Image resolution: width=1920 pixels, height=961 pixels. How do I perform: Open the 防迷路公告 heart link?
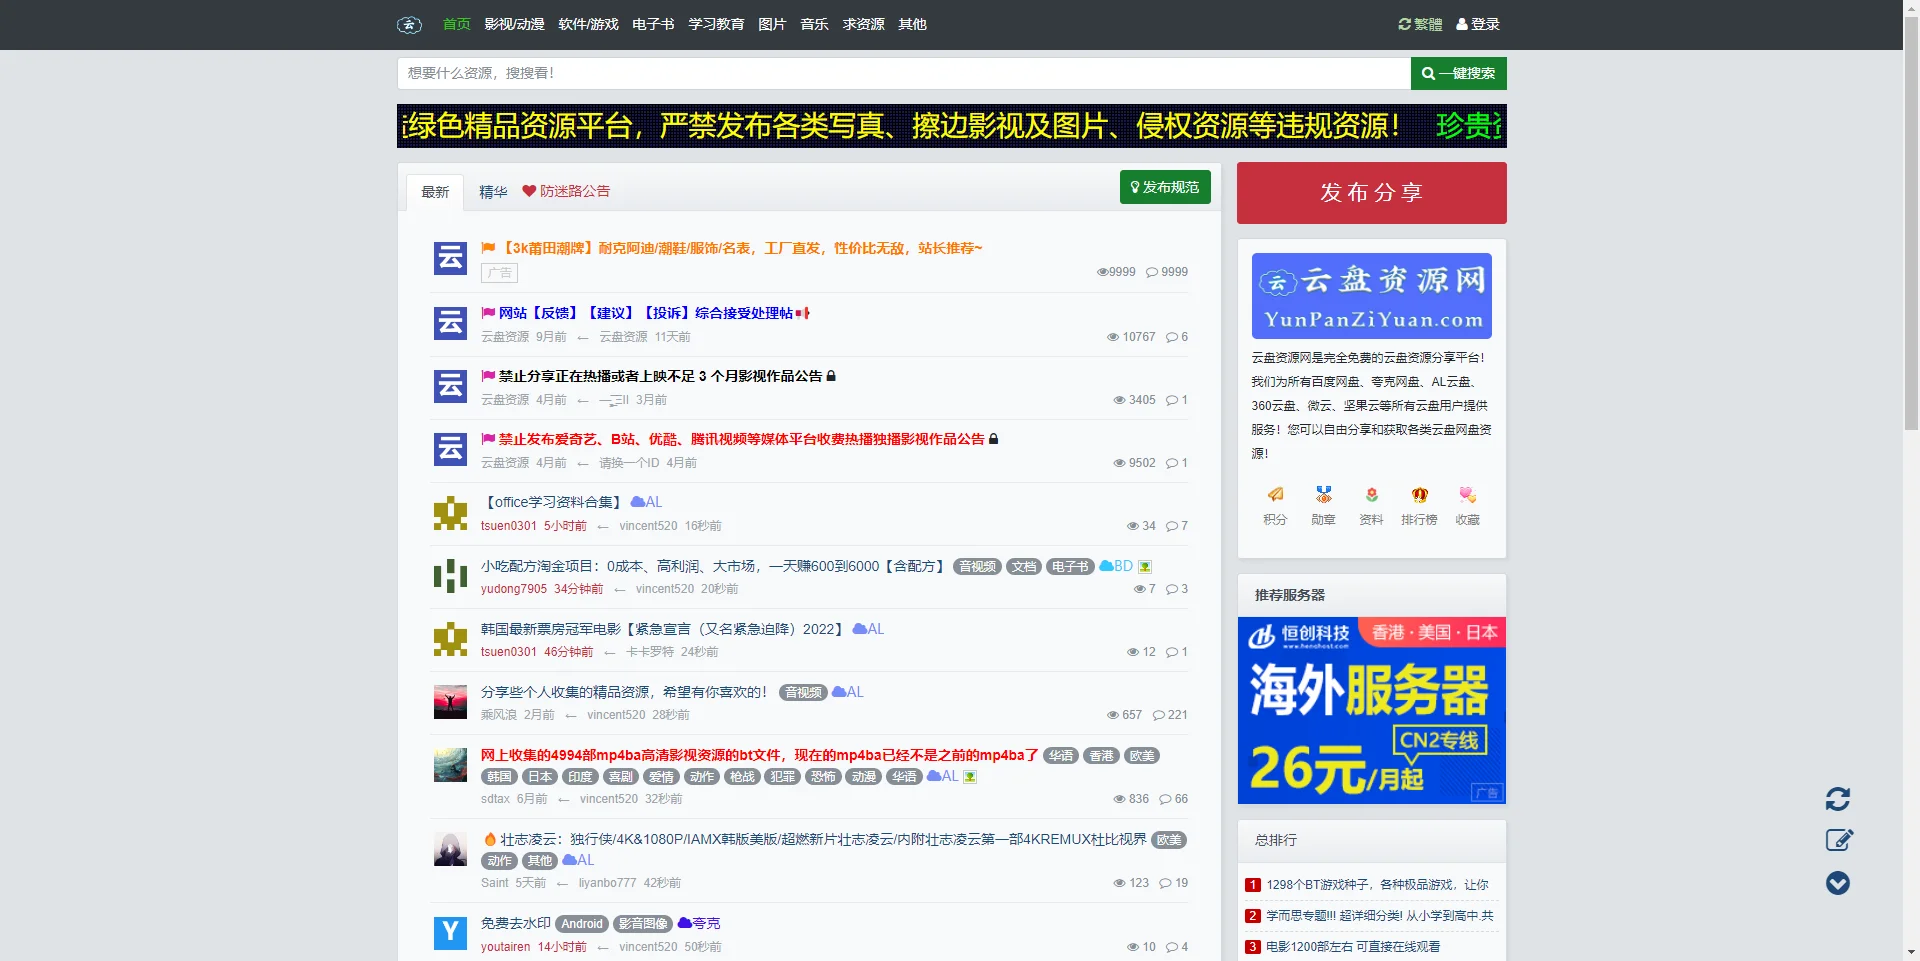coord(566,191)
